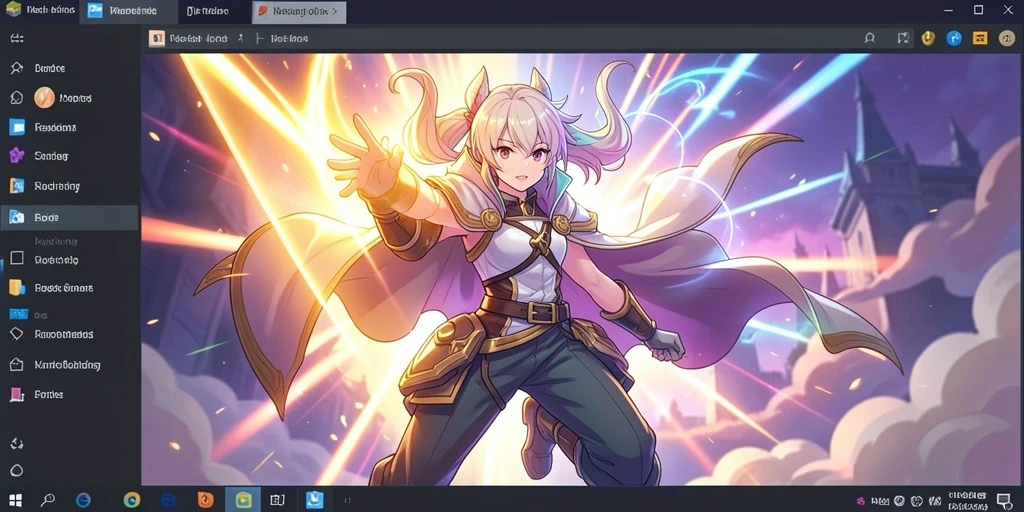The image size is (1024, 512).
Task: Open the tab with the grass block icon
Action: coord(39,11)
